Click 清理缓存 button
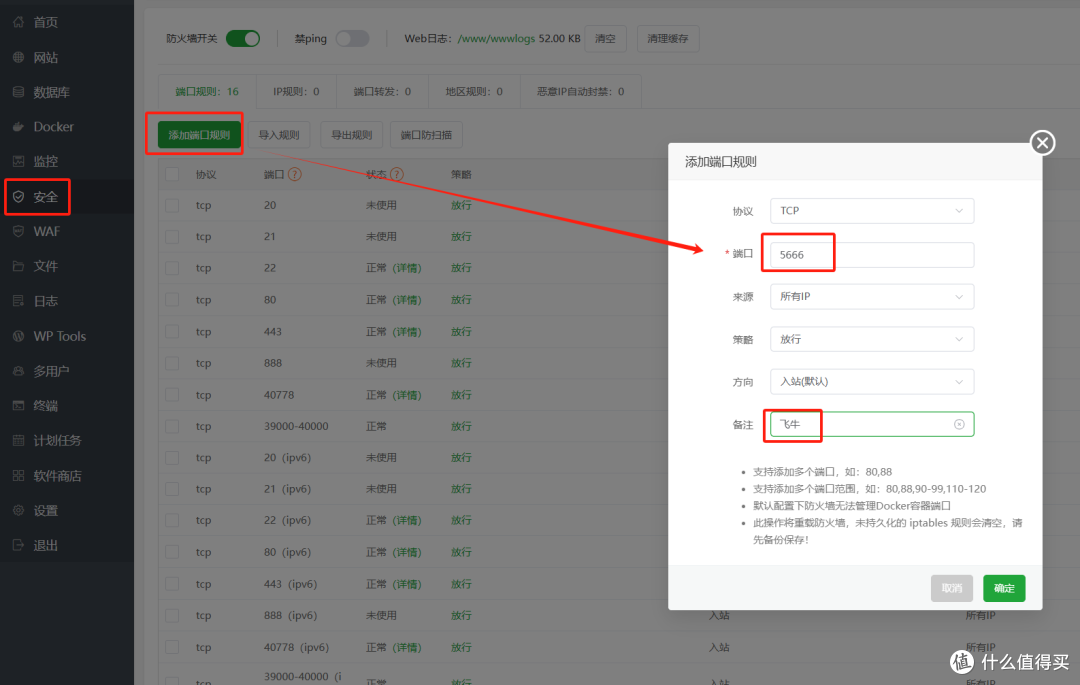 click(x=668, y=39)
